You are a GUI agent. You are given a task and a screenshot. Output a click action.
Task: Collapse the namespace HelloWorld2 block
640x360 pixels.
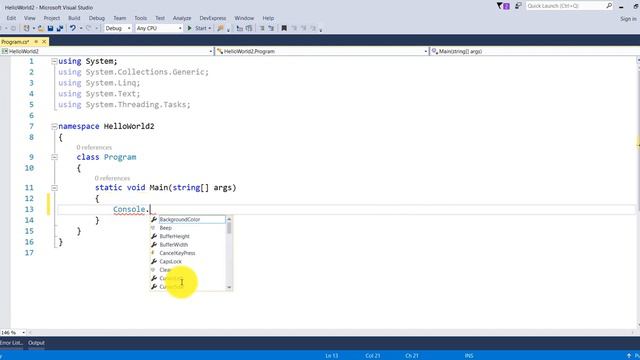pos(54,127)
